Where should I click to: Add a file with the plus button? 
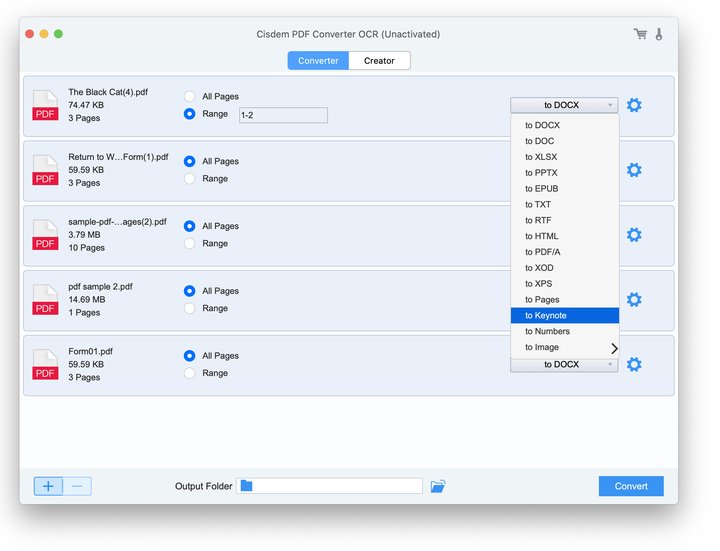[48, 486]
